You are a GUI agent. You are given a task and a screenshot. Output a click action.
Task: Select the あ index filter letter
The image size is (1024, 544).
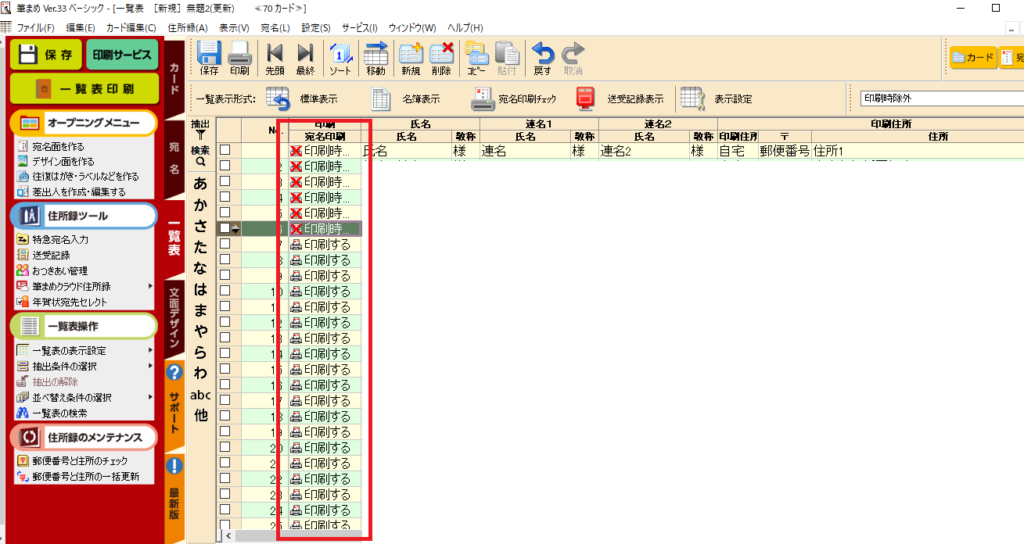[x=200, y=184]
